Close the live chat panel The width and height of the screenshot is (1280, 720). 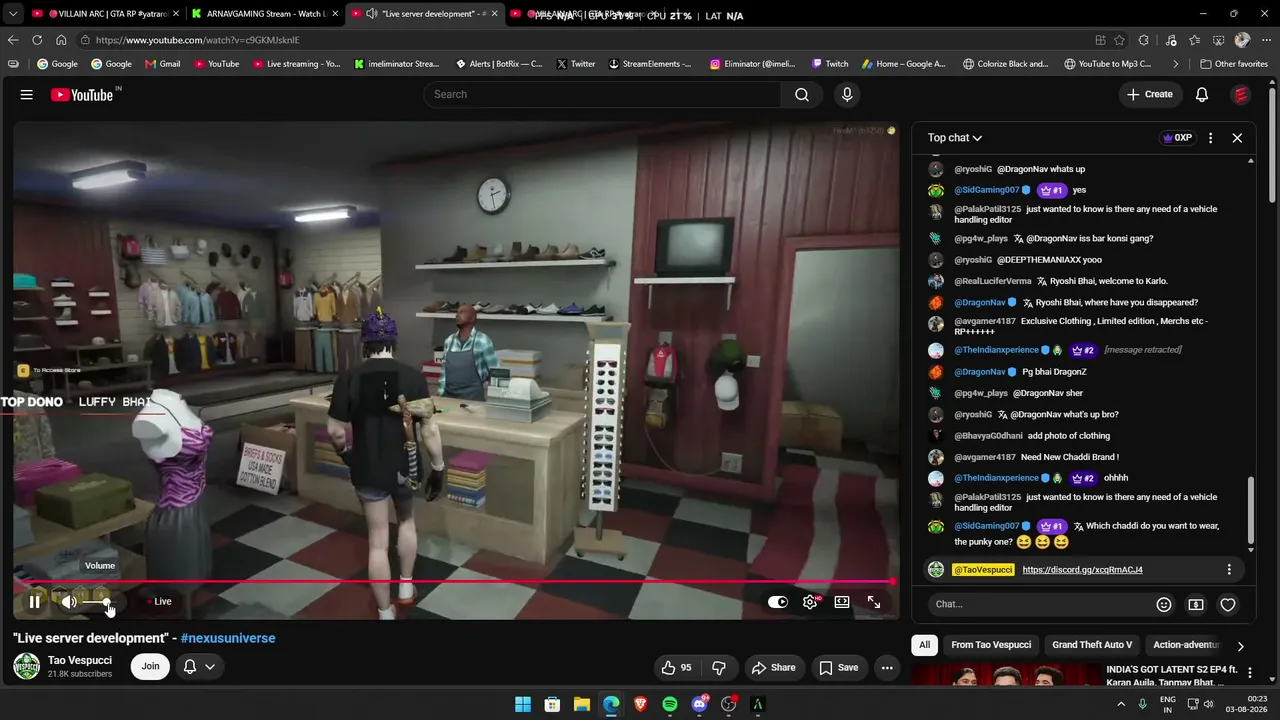(x=1237, y=138)
